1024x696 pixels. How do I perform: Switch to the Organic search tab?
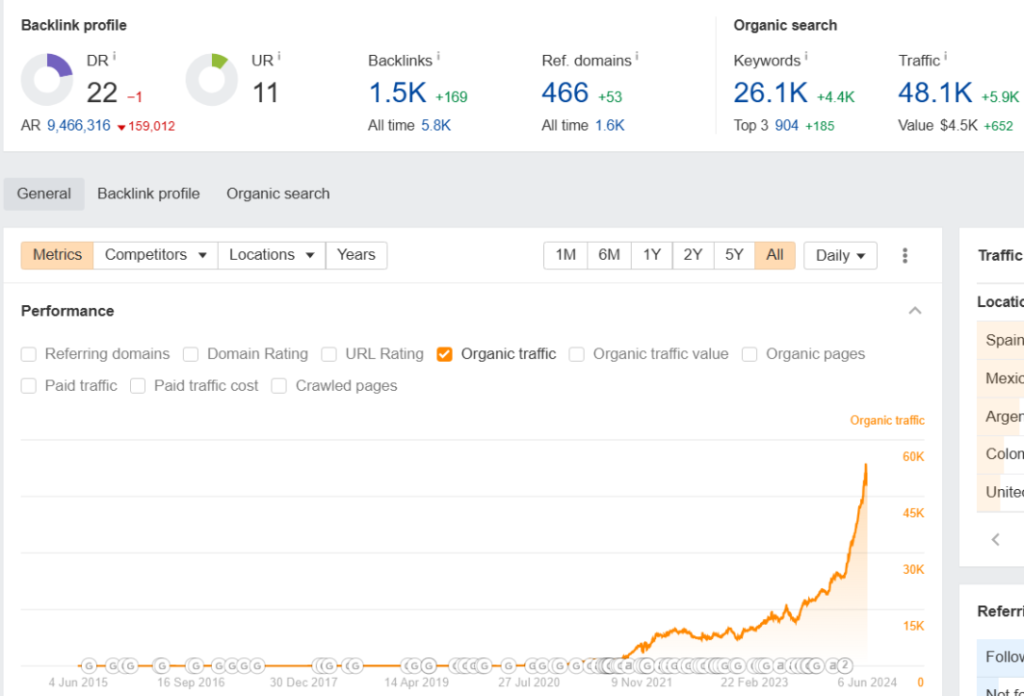pos(278,194)
